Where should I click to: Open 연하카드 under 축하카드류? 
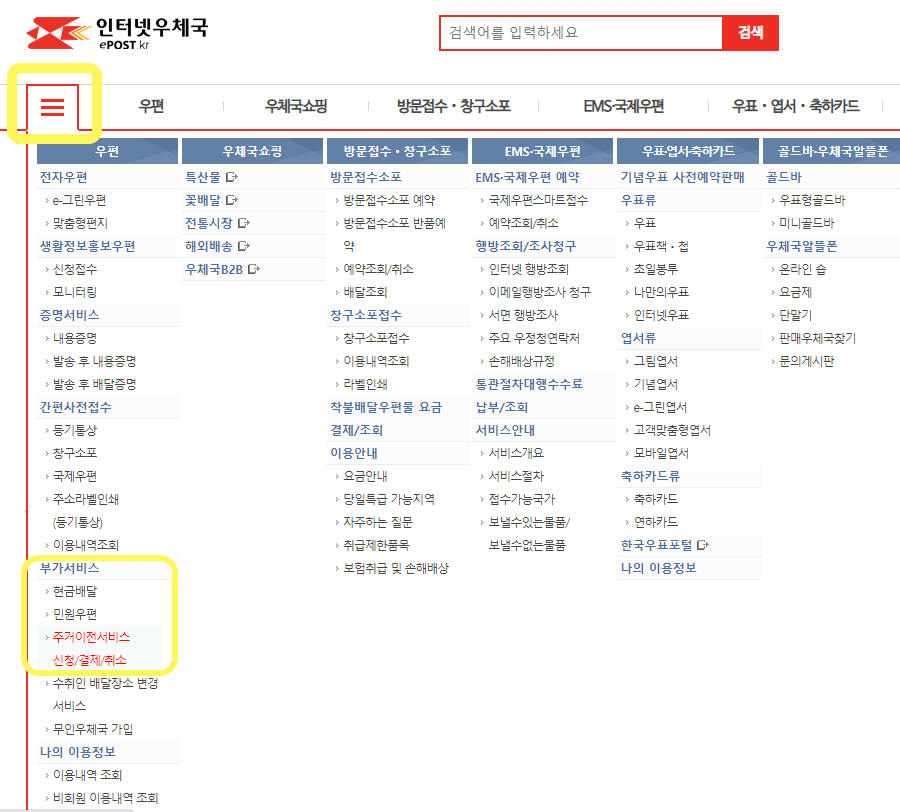(655, 522)
